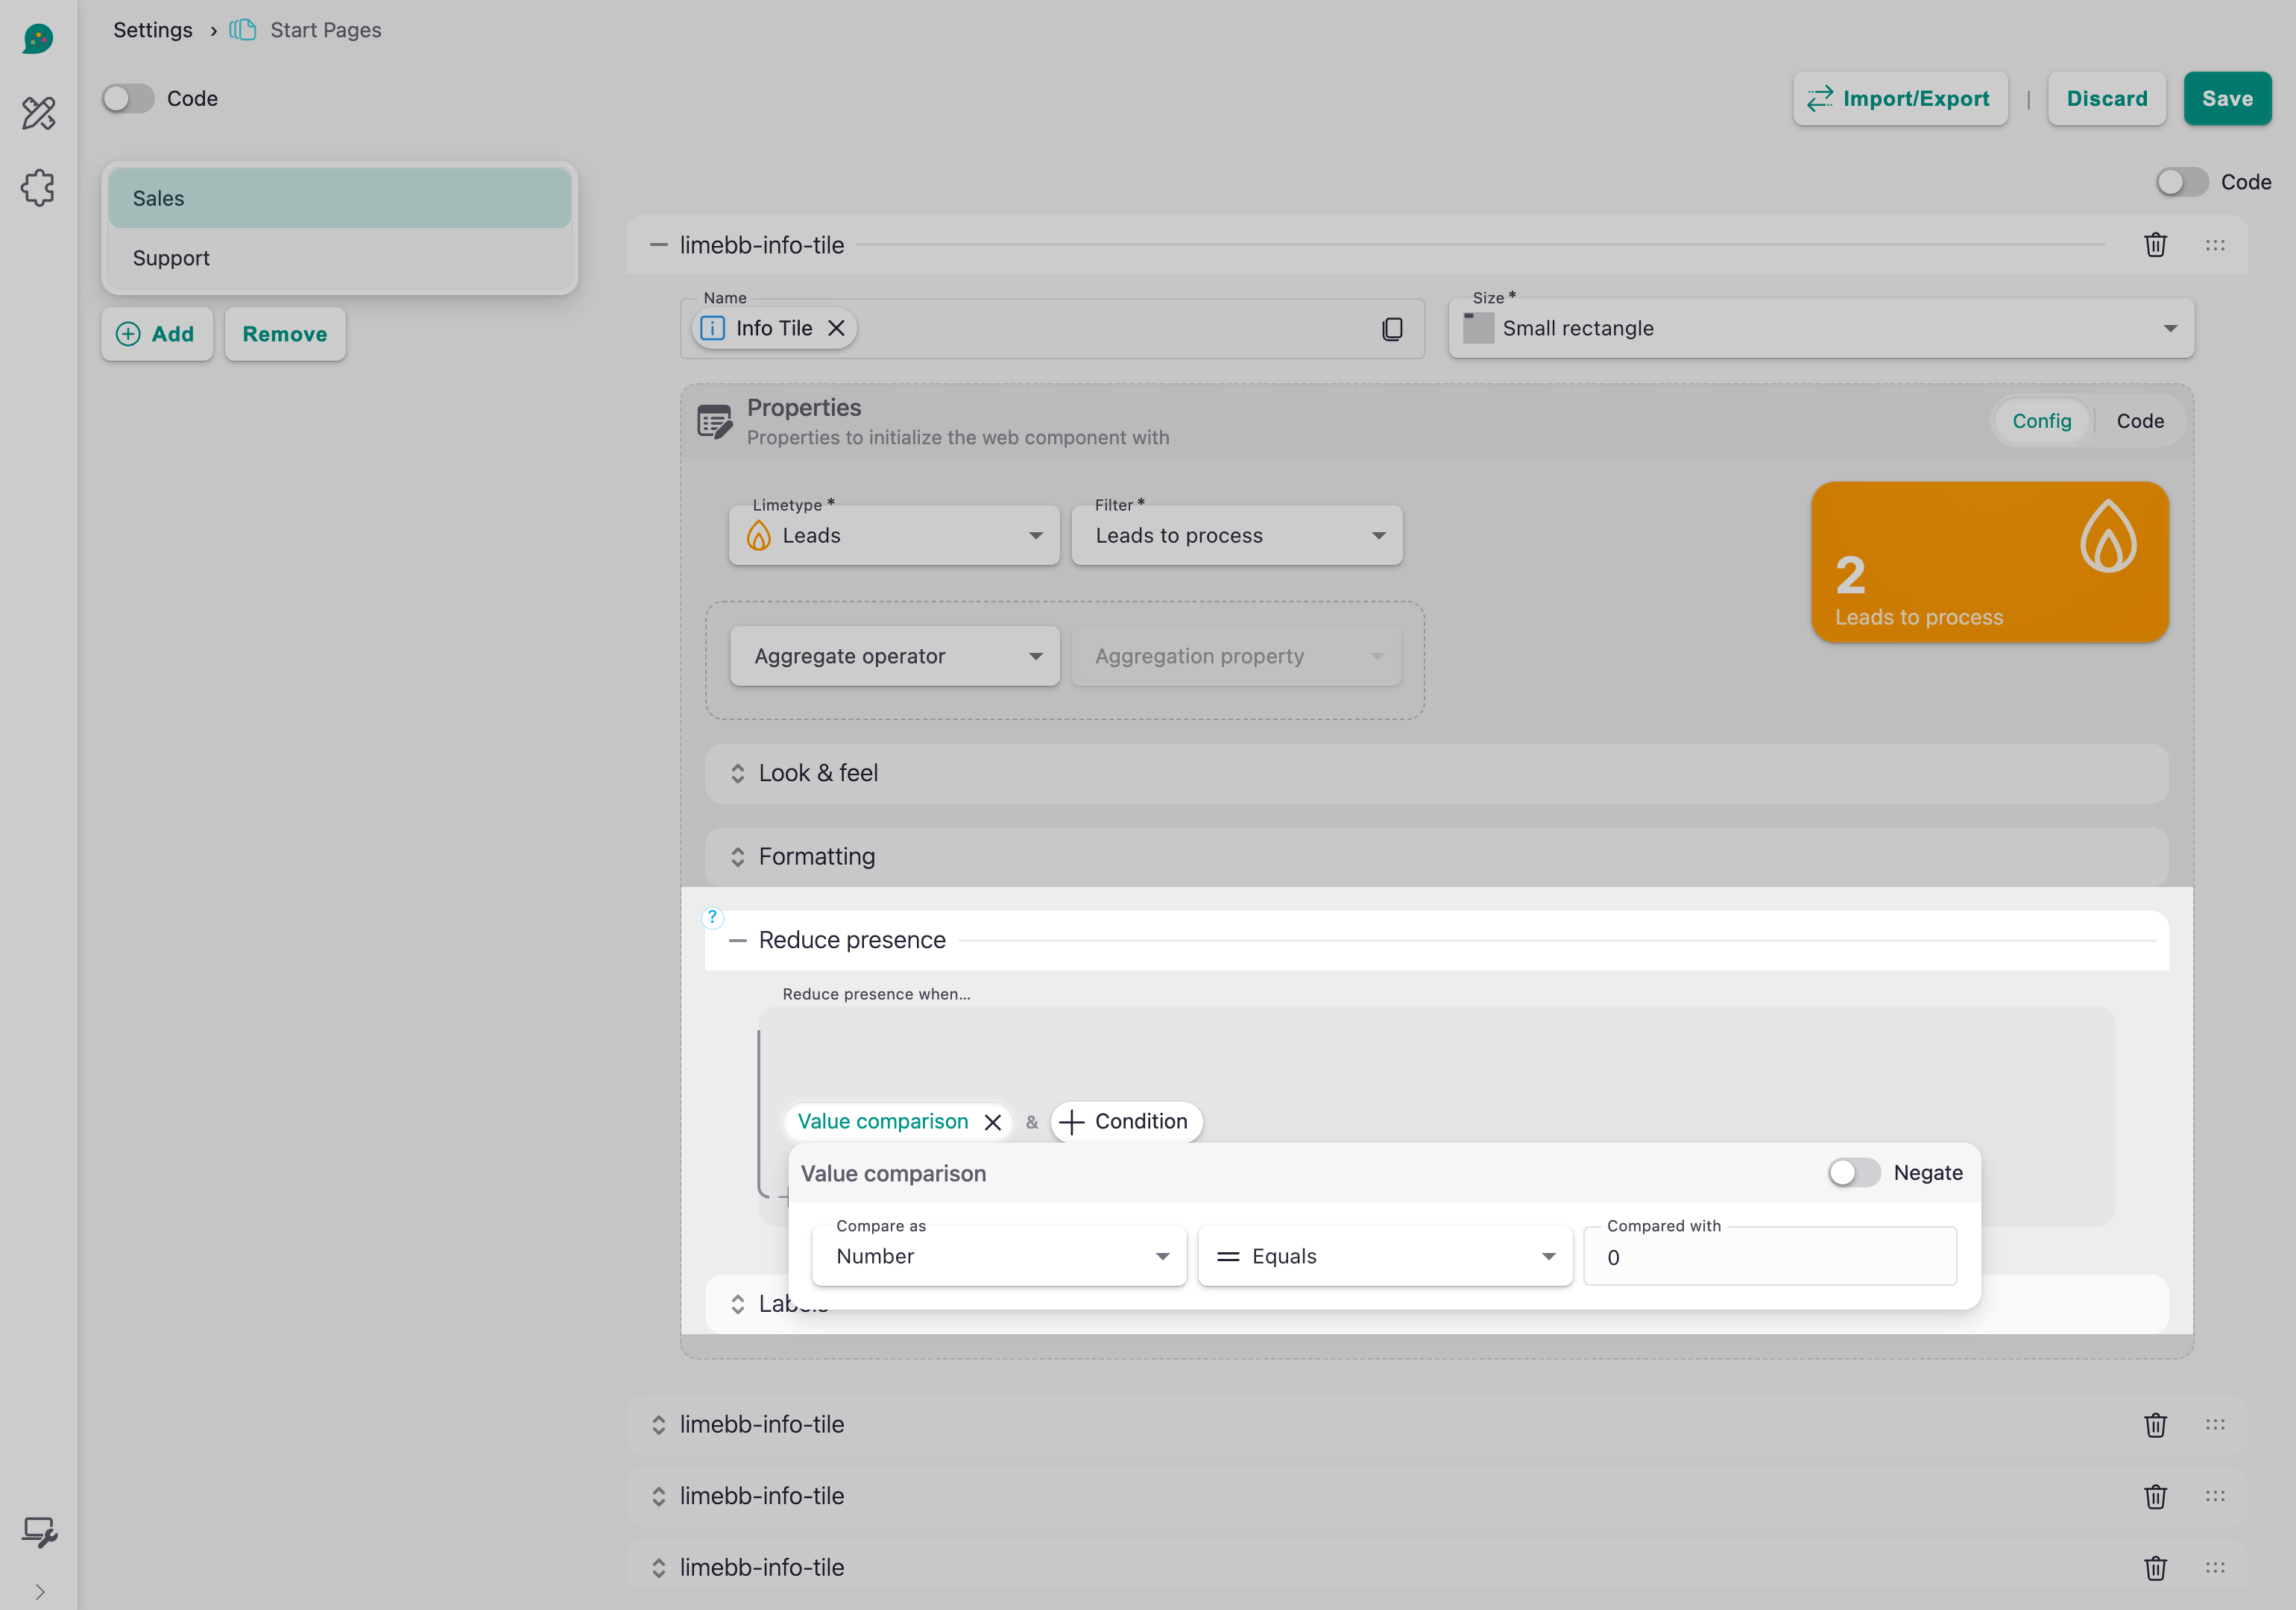Open the Size dropdown showing Small rectangle
This screenshot has width=2296, height=1610.
1821,328
